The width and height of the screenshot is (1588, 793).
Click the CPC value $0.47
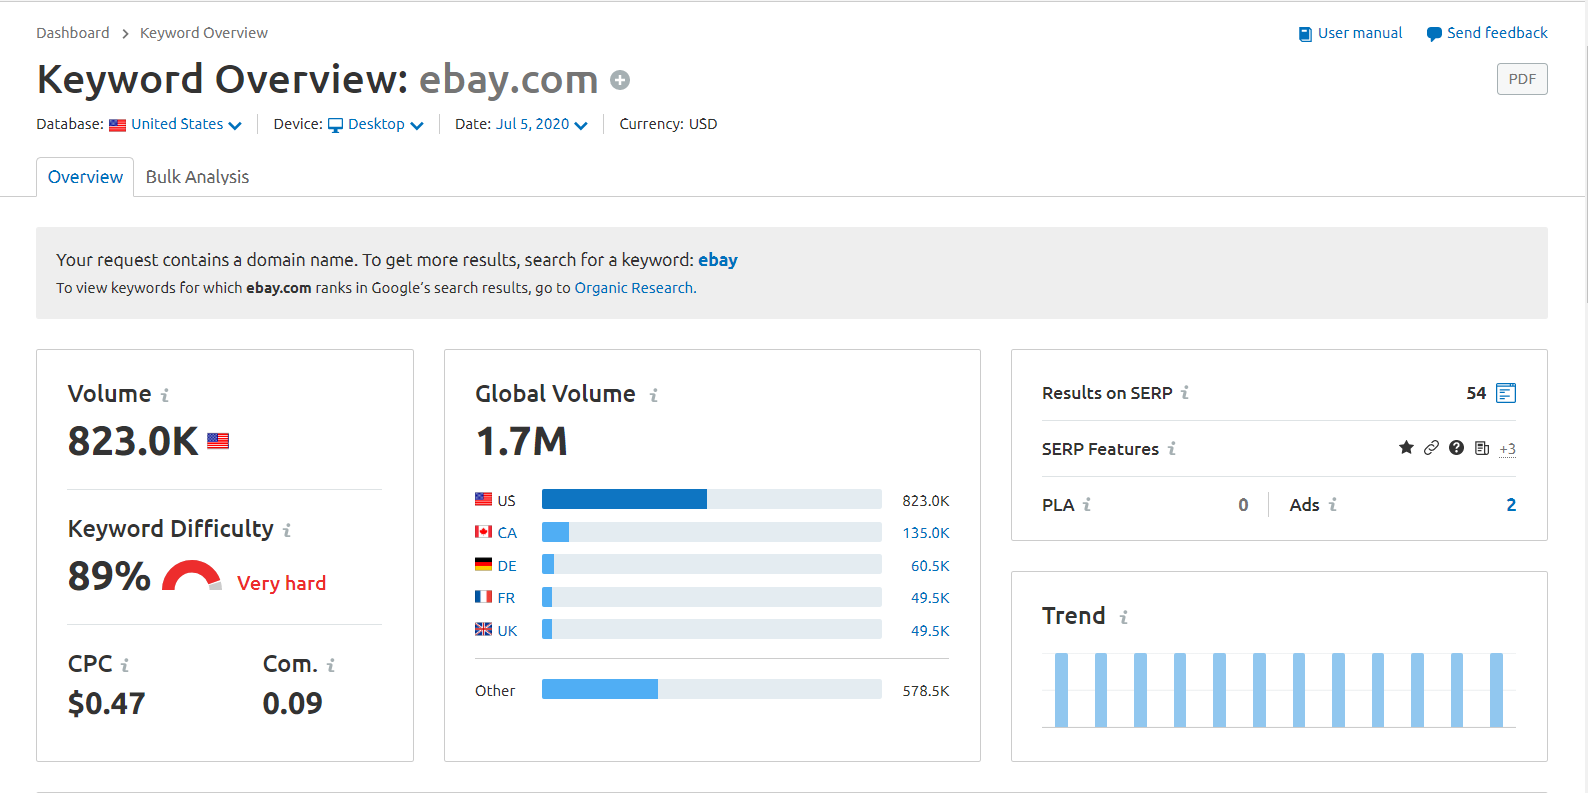107,704
